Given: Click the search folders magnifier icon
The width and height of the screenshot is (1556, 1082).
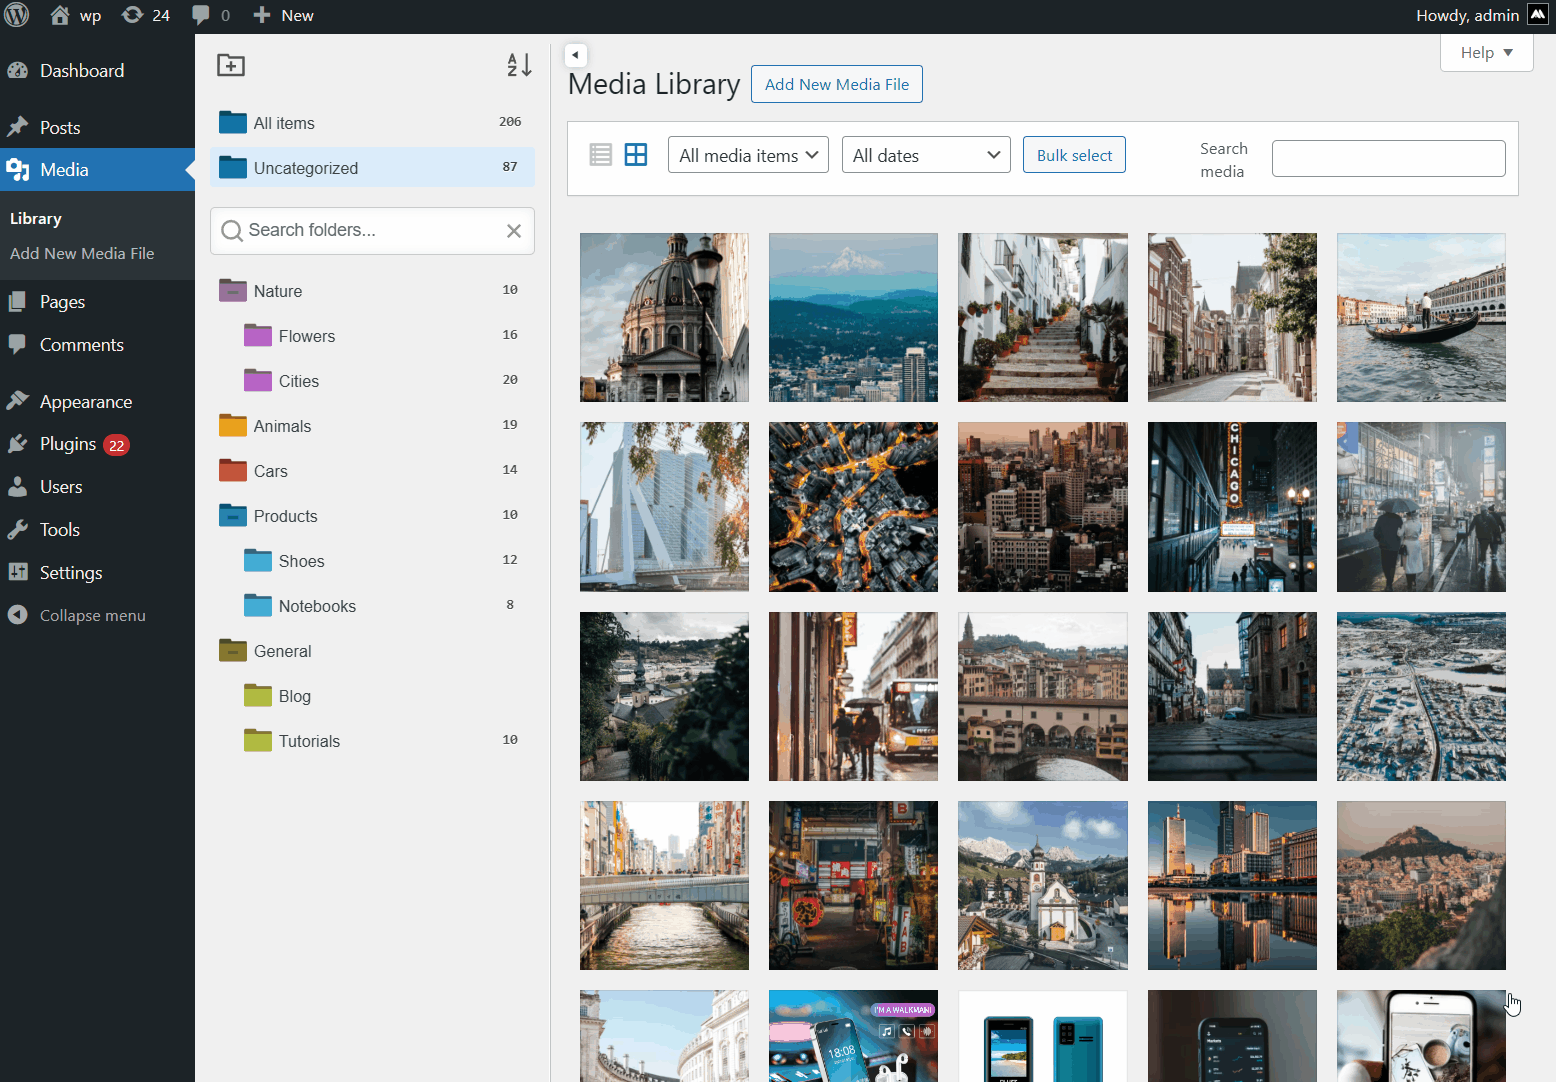Looking at the screenshot, I should coord(232,231).
